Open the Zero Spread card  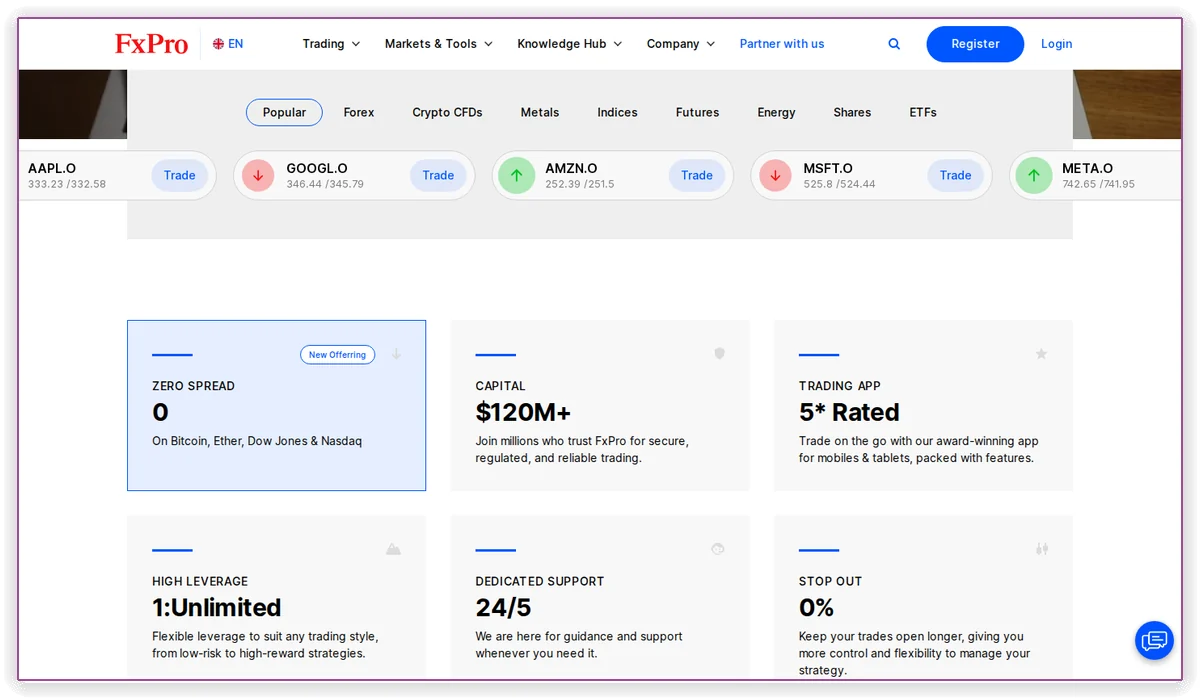[x=276, y=405]
